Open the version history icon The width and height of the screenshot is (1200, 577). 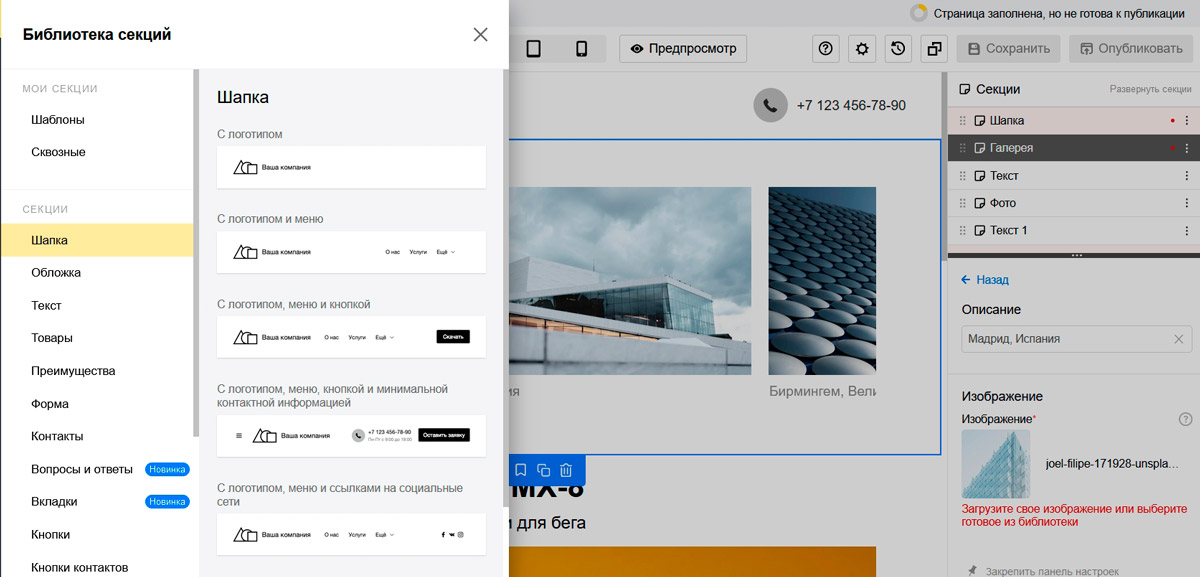click(x=898, y=49)
